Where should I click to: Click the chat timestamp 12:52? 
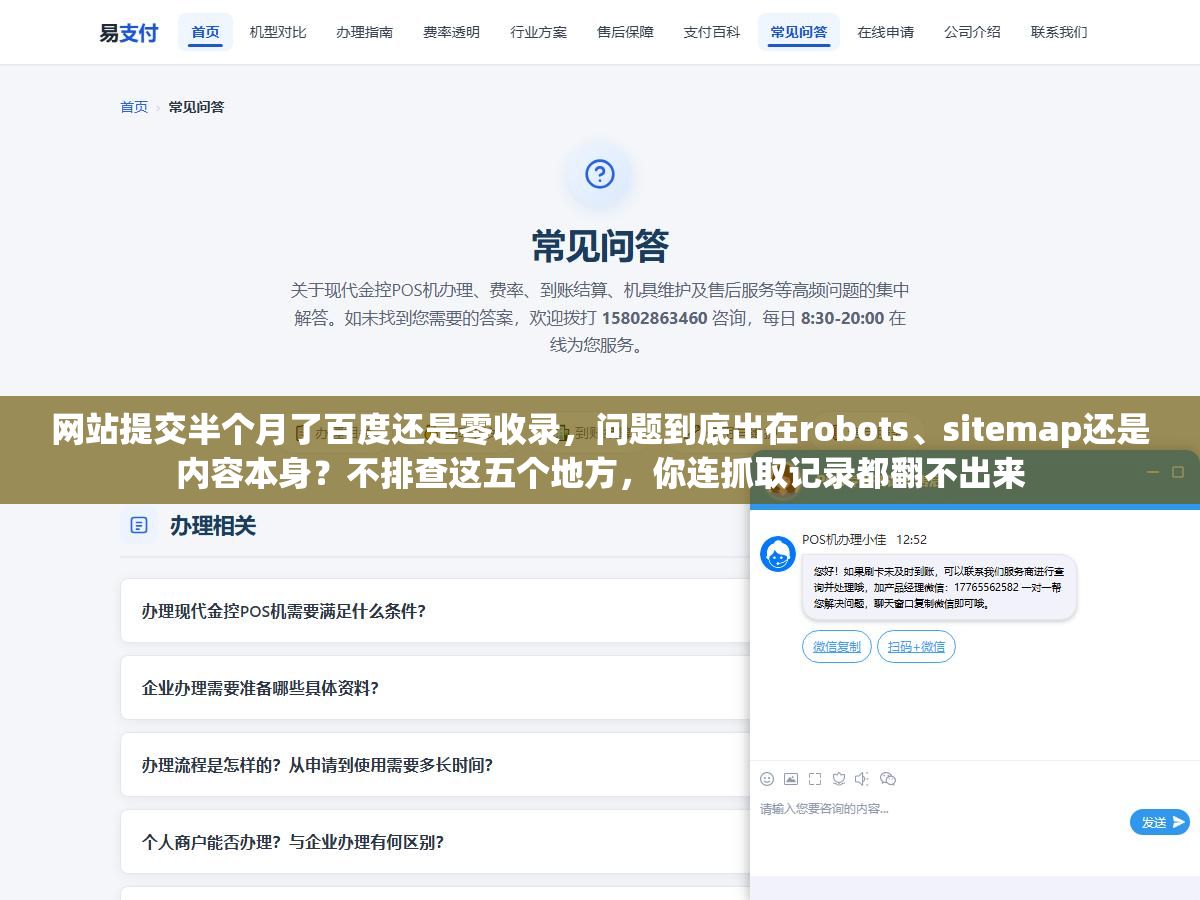911,539
